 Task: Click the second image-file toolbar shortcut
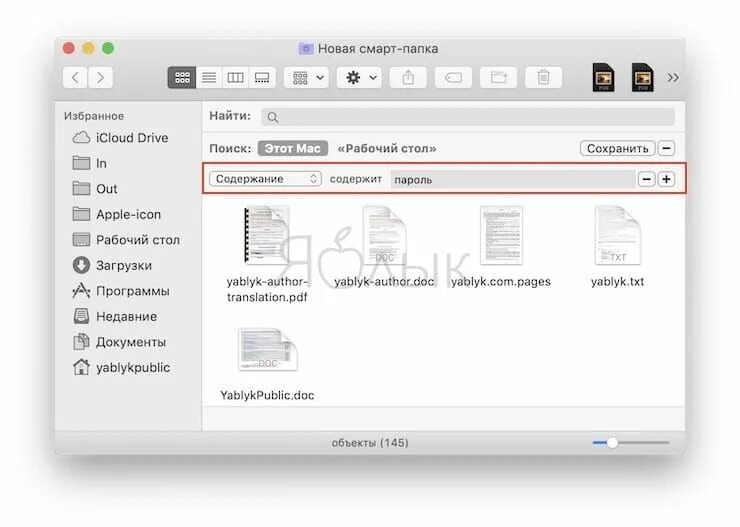click(643, 77)
